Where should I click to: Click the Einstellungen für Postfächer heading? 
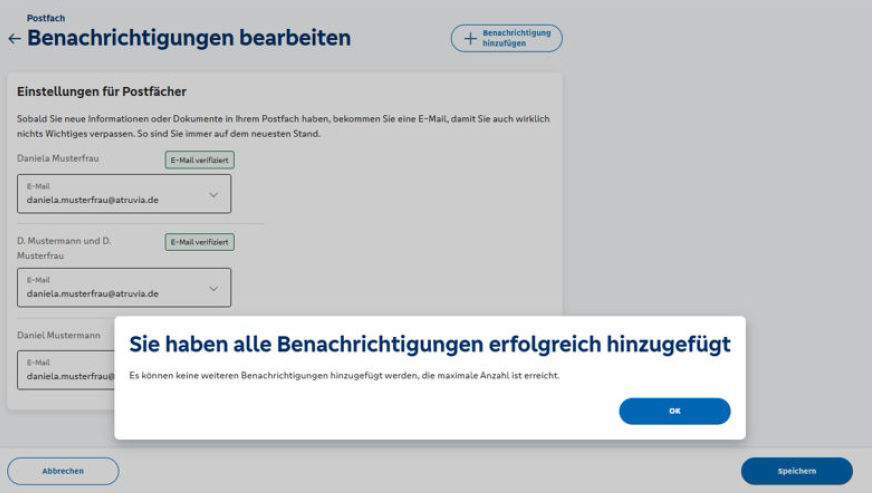tap(102, 92)
